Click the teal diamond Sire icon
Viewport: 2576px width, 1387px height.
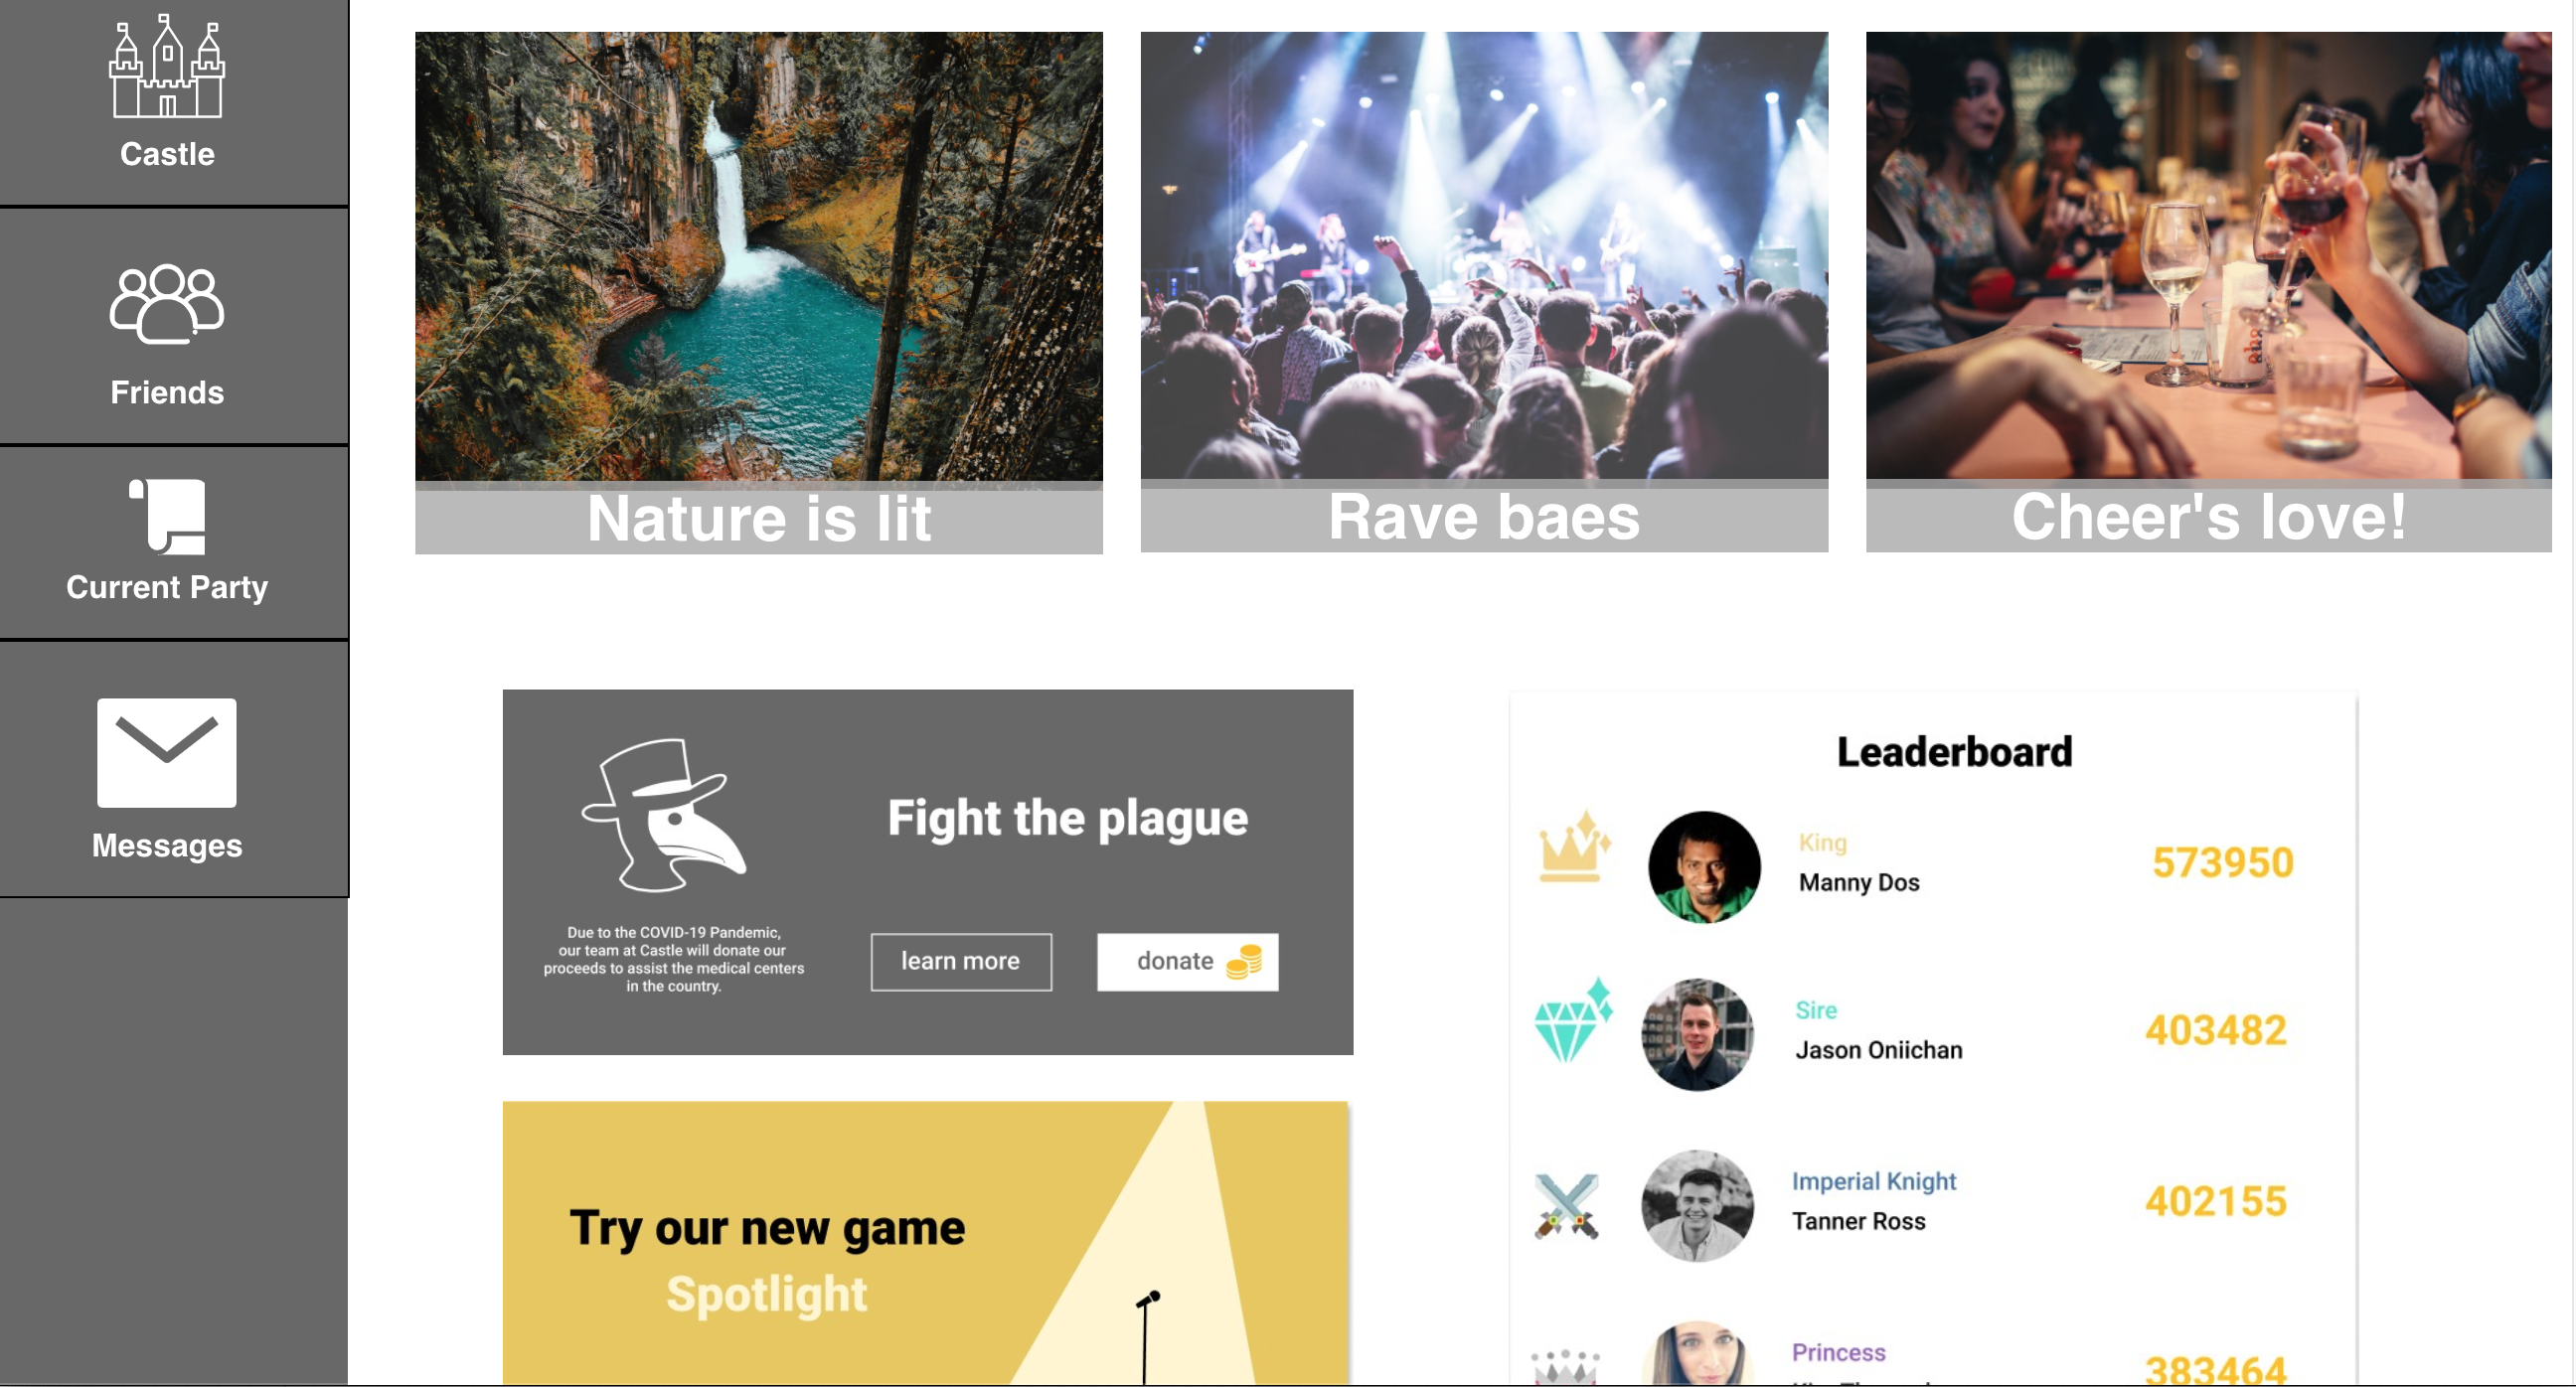pyautogui.click(x=1572, y=1021)
